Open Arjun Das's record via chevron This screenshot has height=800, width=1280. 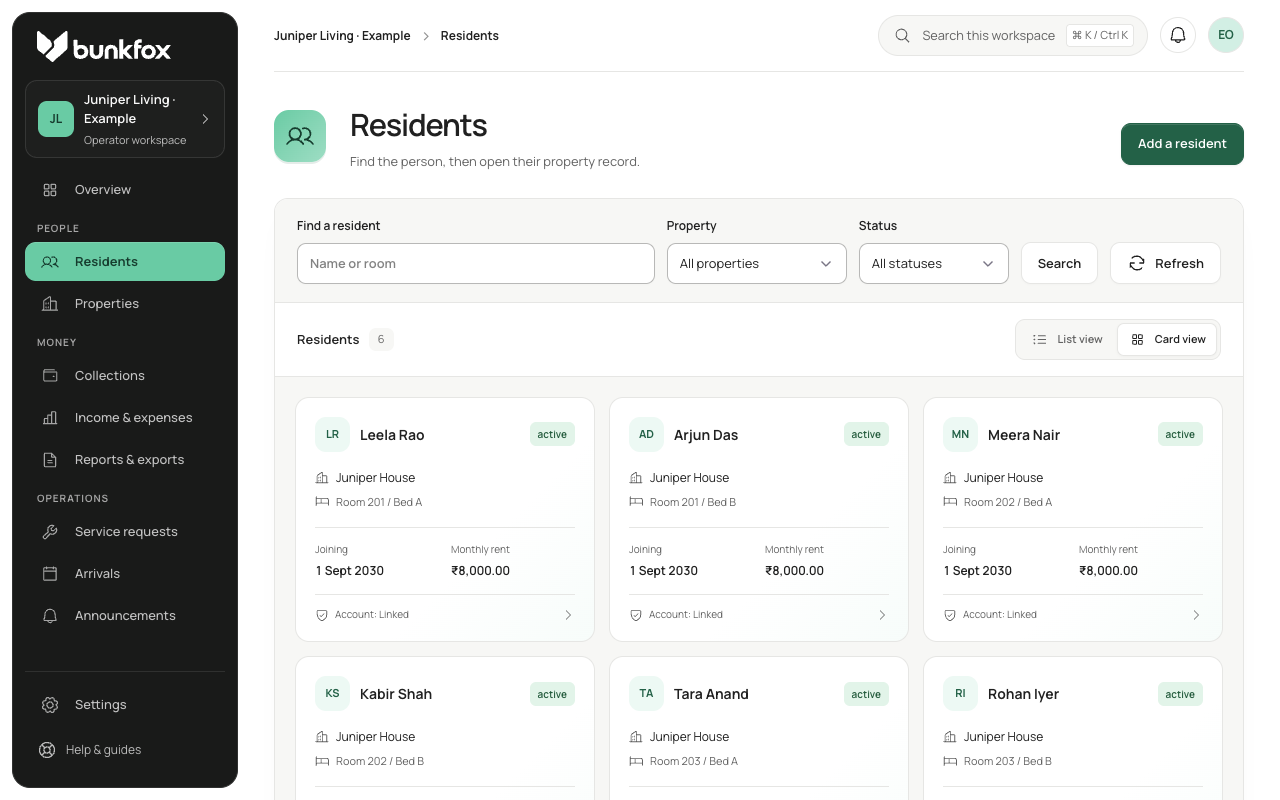[882, 615]
